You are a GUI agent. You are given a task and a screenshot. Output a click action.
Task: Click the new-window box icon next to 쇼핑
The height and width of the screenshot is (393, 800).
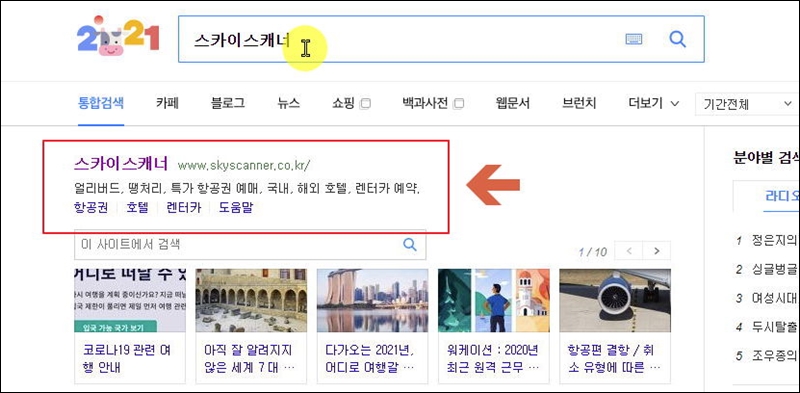pos(365,104)
